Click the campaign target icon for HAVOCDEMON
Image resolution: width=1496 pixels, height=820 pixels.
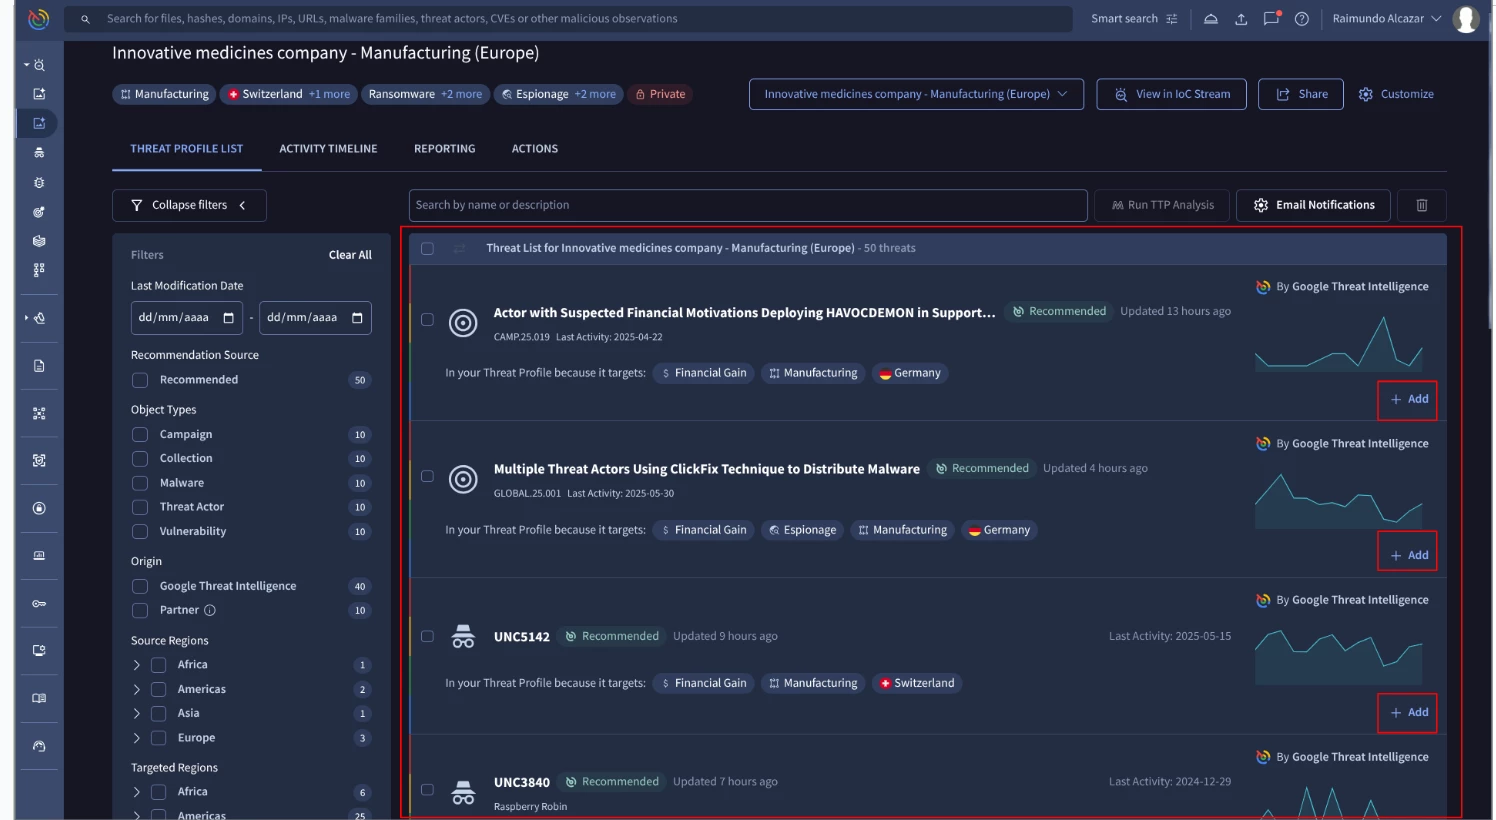(x=463, y=322)
